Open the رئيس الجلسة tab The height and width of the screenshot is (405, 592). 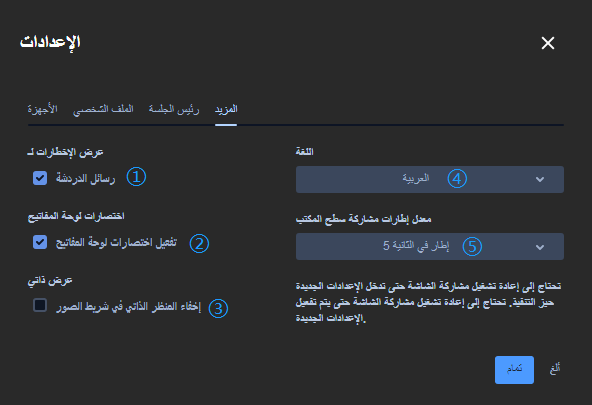click(174, 109)
